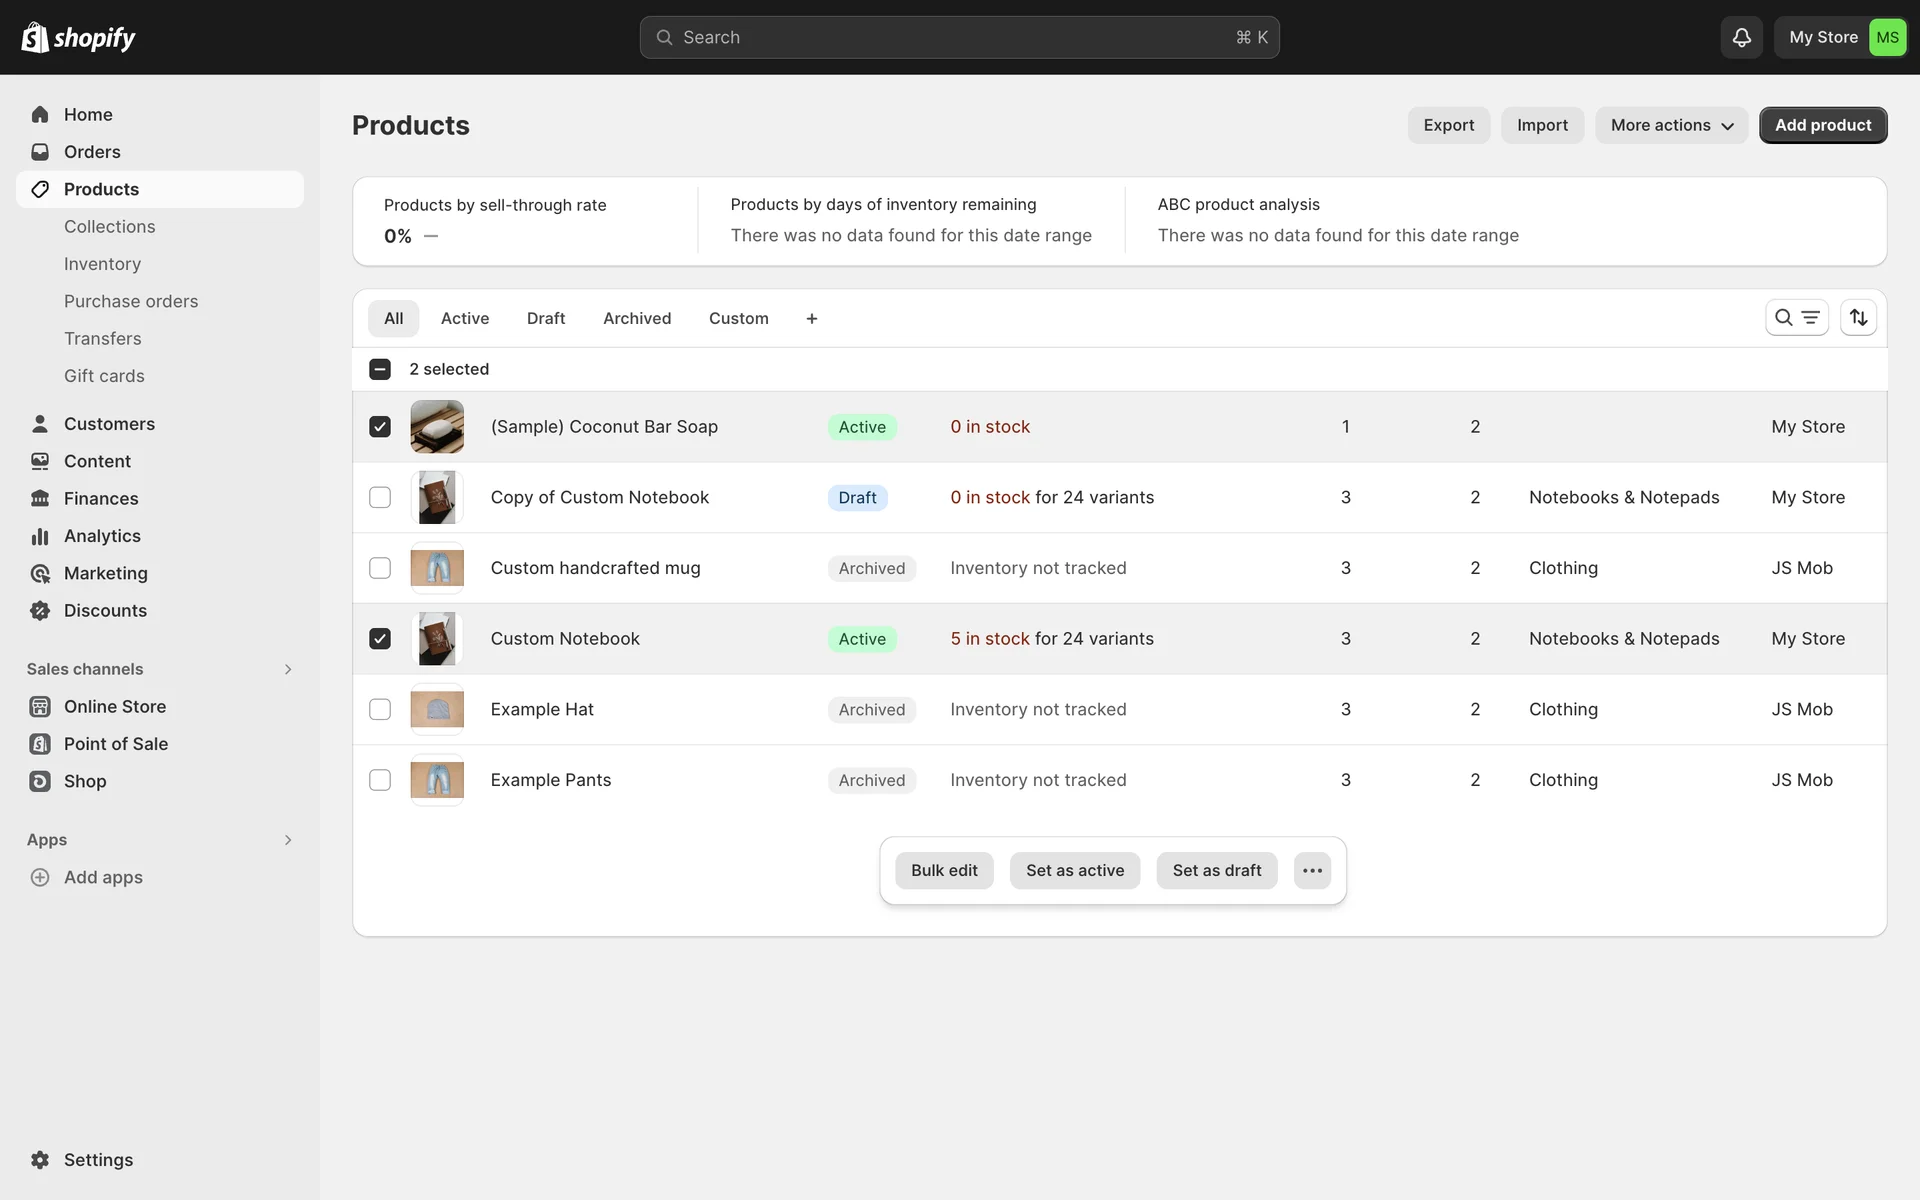
Task: Click the Add product button
Action: pyautogui.click(x=1822, y=125)
